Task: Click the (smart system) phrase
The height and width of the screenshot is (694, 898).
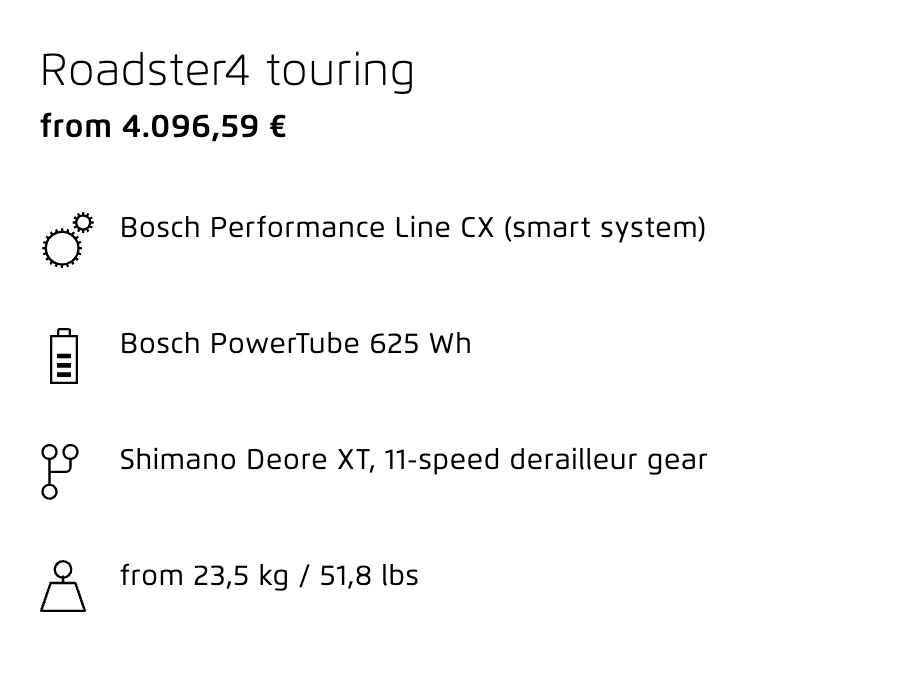Action: [x=605, y=228]
